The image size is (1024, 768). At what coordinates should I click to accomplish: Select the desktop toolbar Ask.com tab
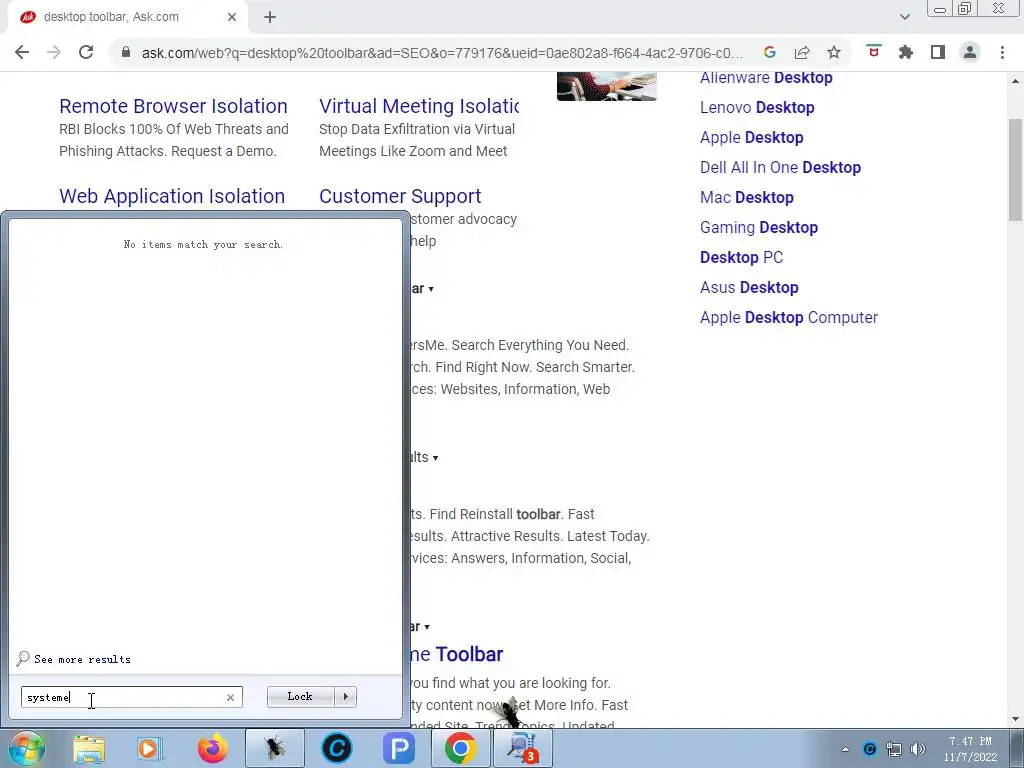pos(129,17)
